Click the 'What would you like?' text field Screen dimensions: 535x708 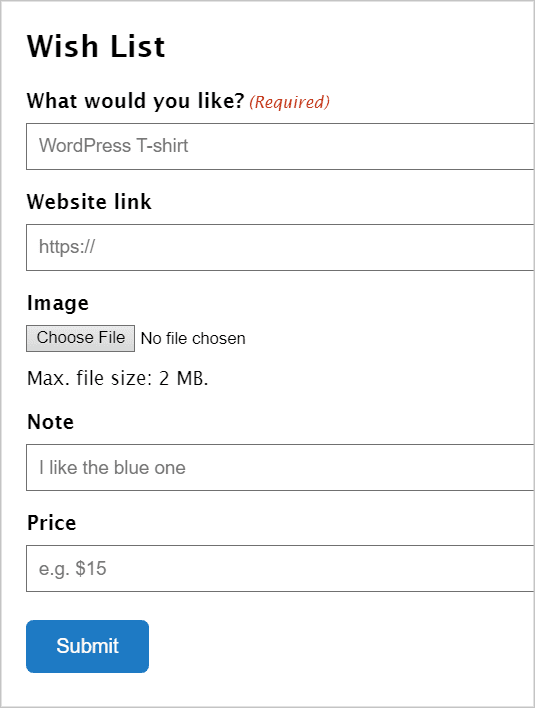coord(280,146)
